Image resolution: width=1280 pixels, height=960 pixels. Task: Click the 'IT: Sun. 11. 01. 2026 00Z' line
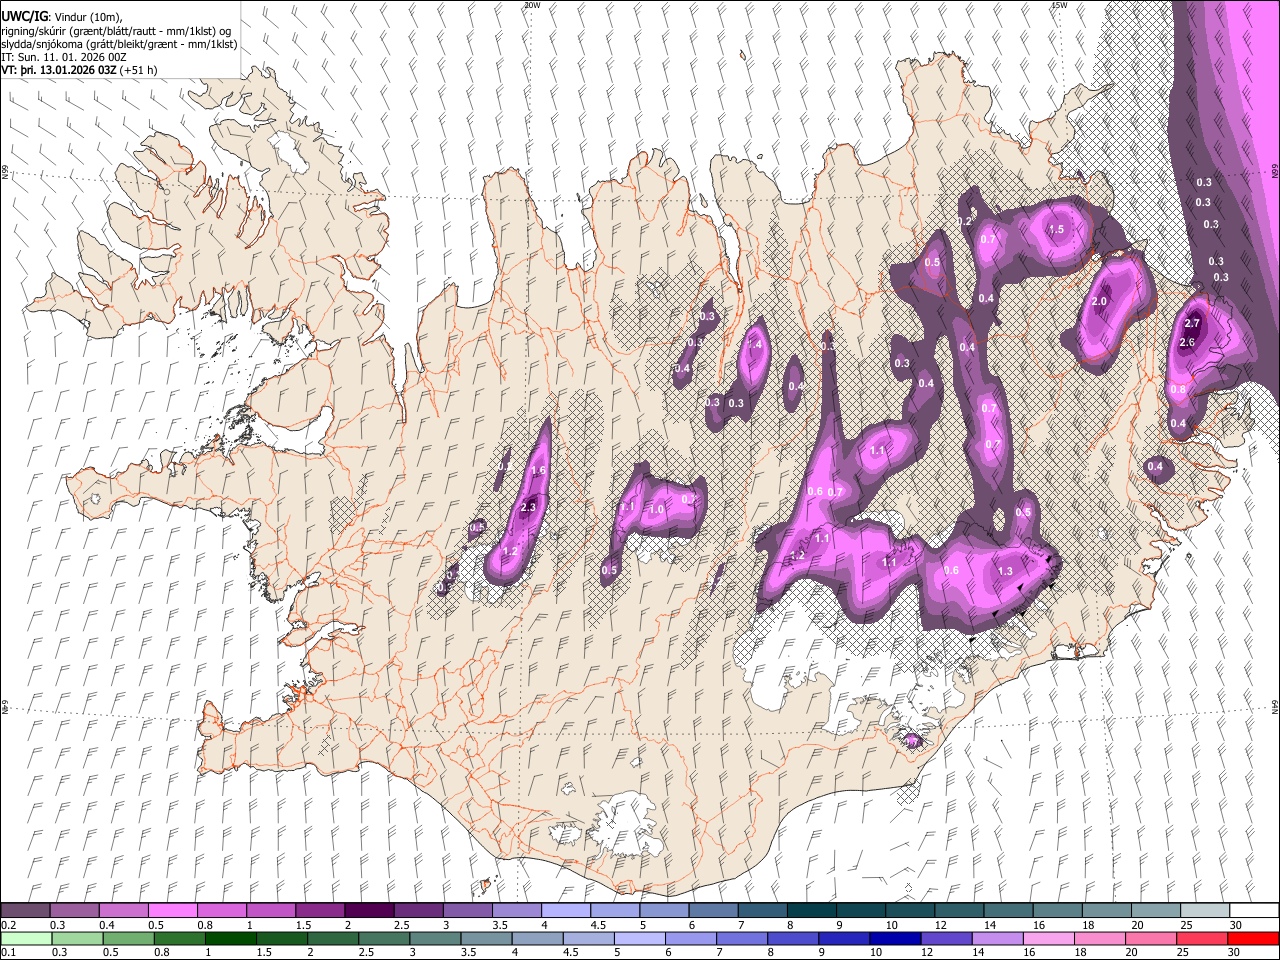(63, 58)
